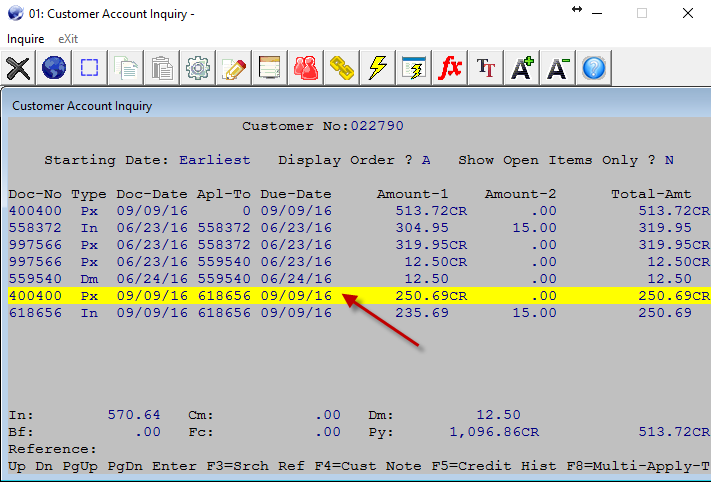Click PgDn in the key bar
The width and height of the screenshot is (711, 482).
point(125,466)
